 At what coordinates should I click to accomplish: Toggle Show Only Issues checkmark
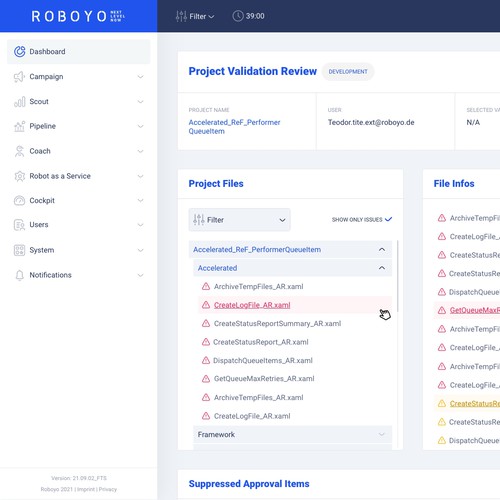point(388,219)
